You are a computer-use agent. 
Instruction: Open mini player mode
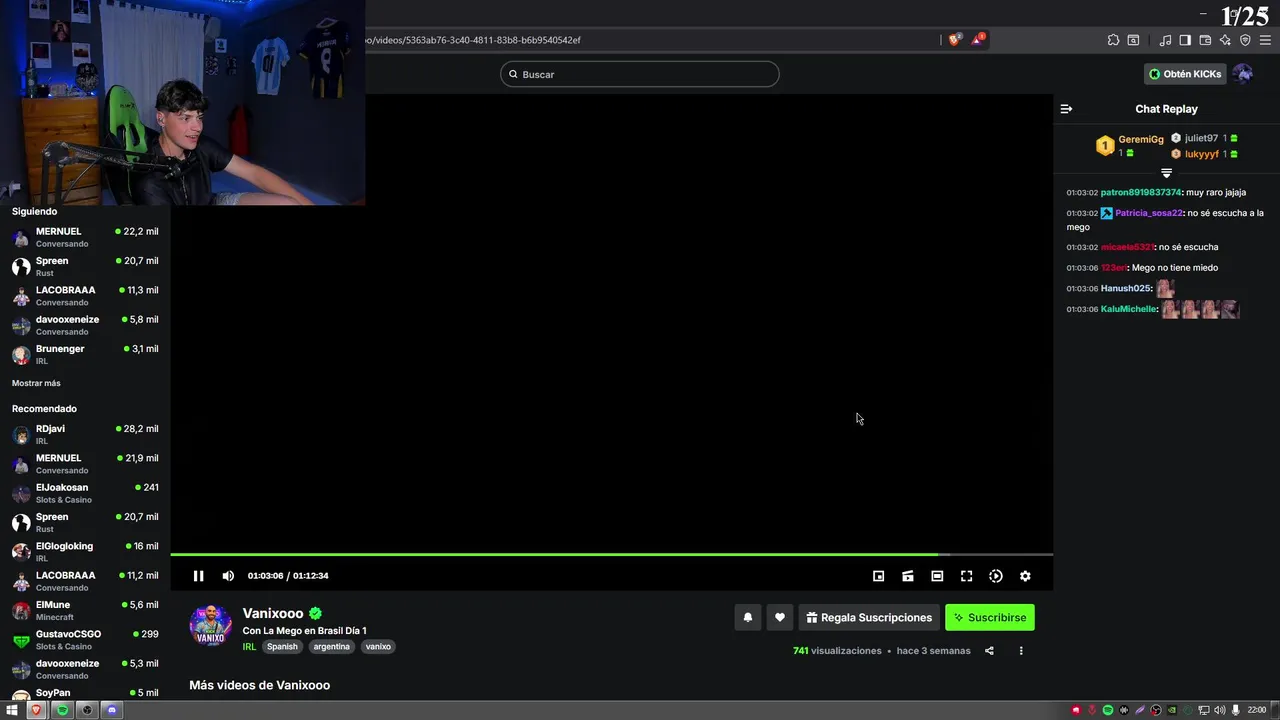pos(878,576)
